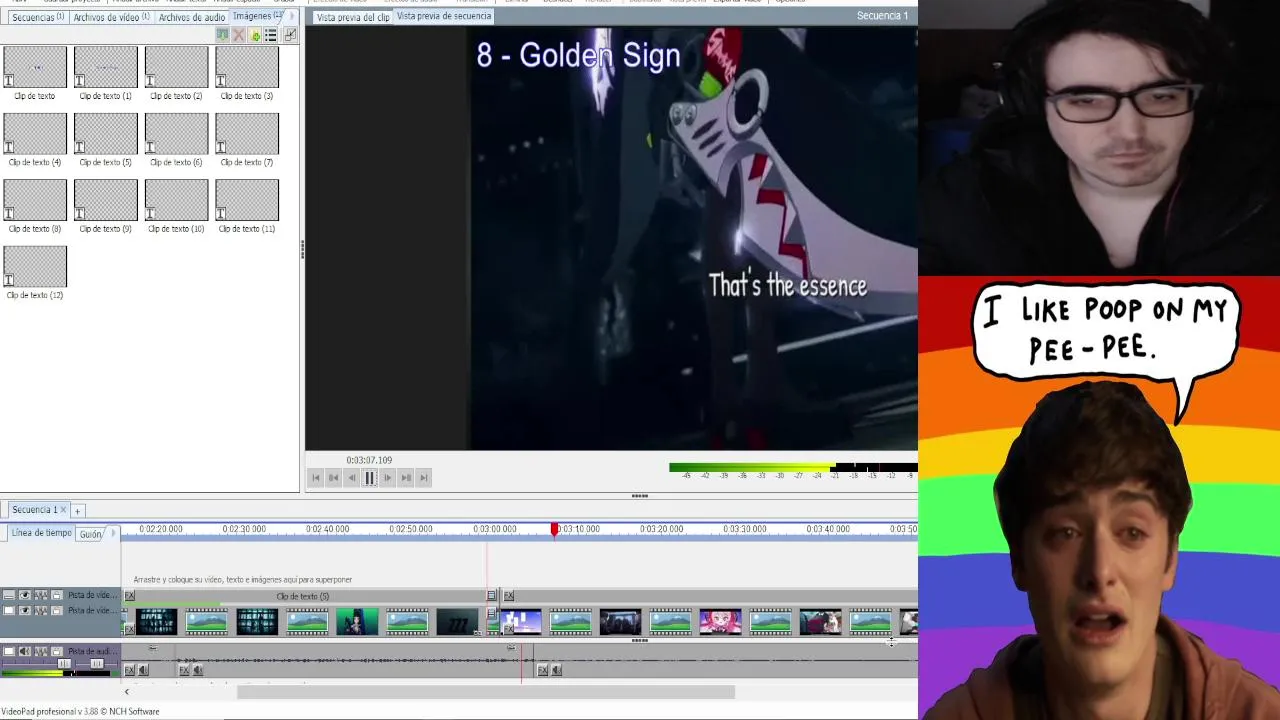Switch to Guión storyboard view
This screenshot has height=720, width=1280.
coord(91,534)
